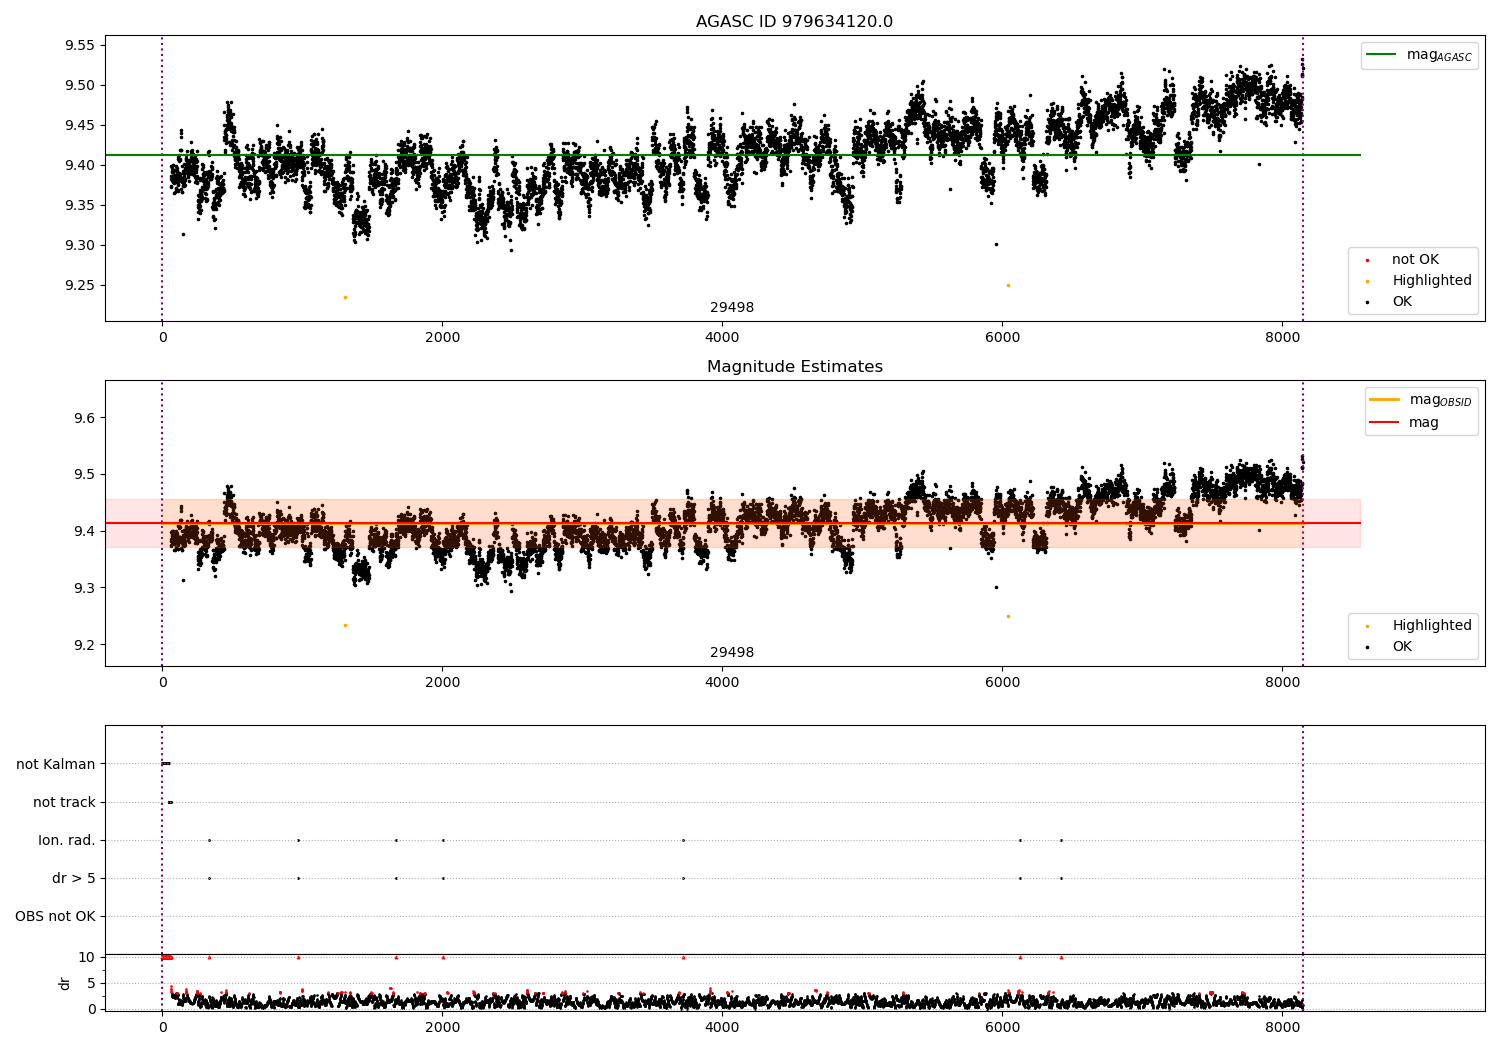The height and width of the screenshot is (1050, 1500).
Task: Click the orange highlighted point near x=1300 in top plot
Action: [345, 297]
